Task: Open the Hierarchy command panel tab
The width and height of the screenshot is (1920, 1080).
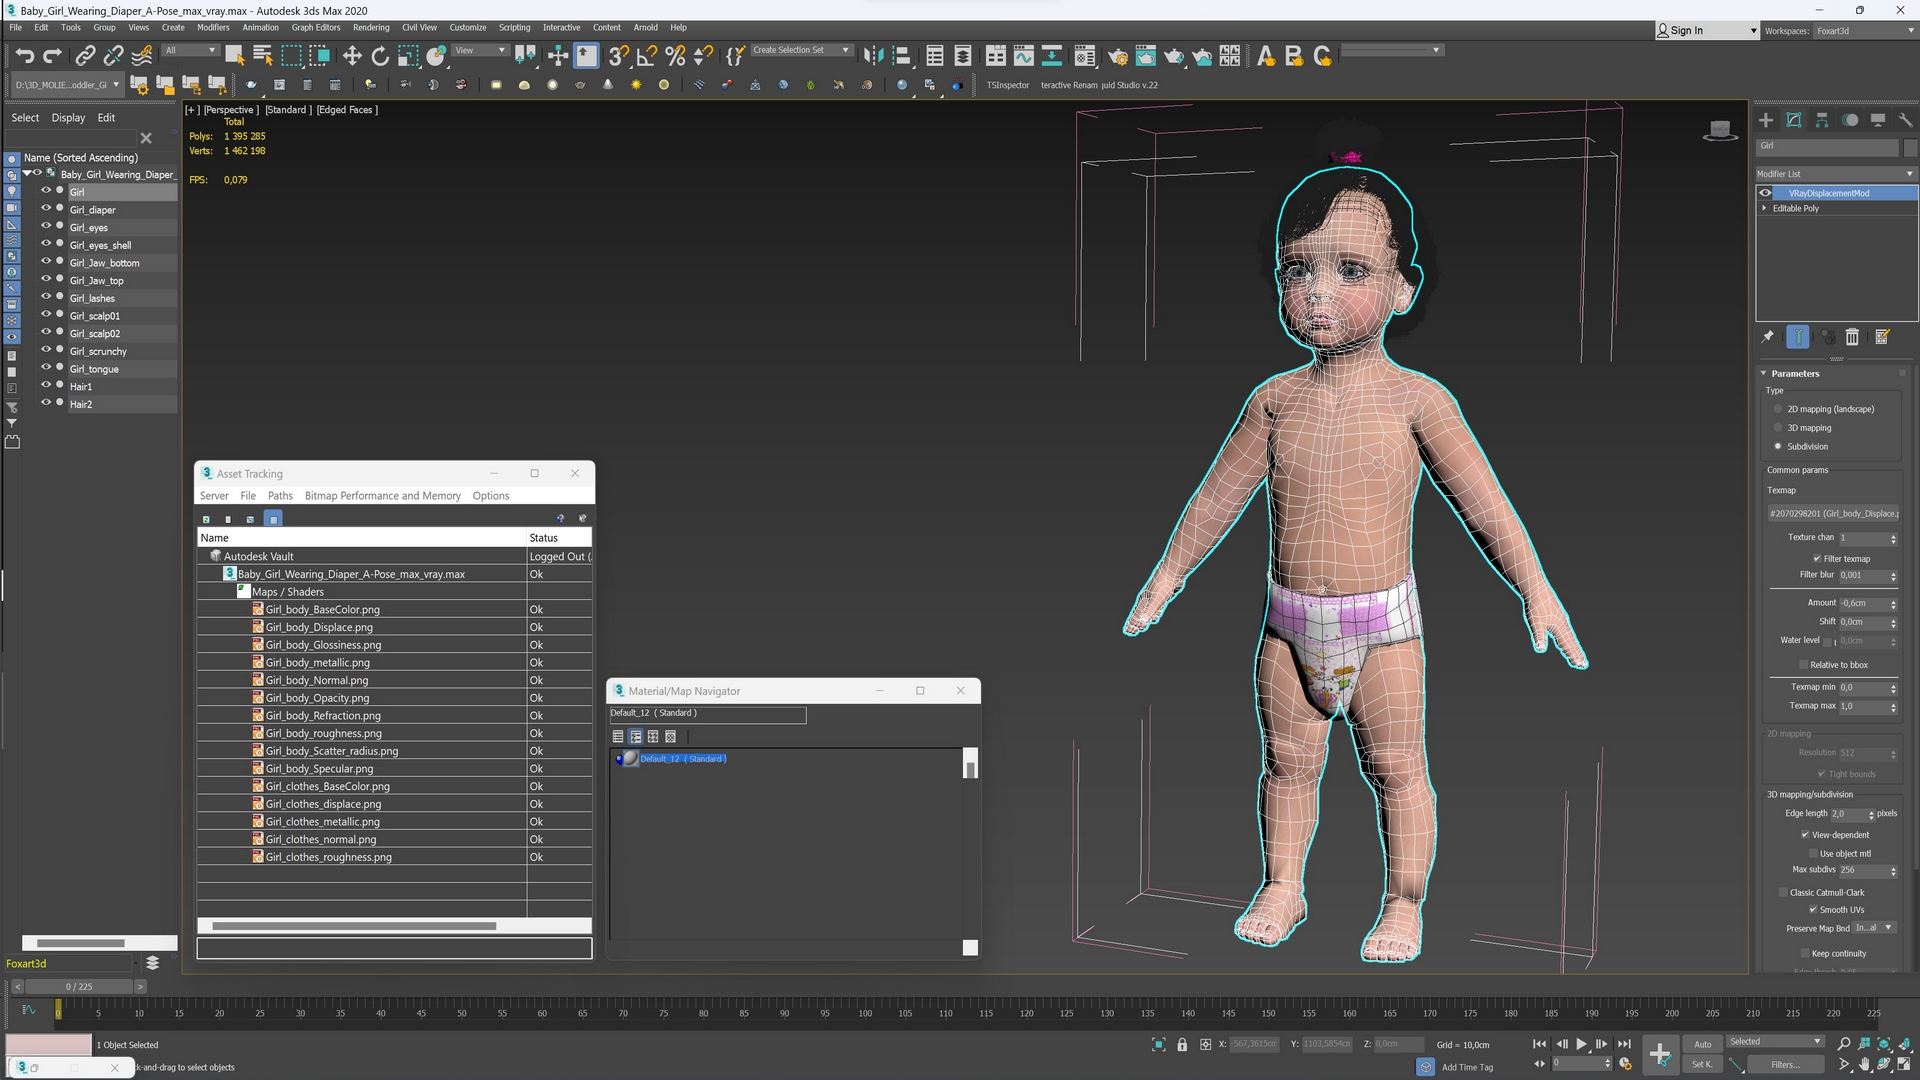Action: point(1822,120)
